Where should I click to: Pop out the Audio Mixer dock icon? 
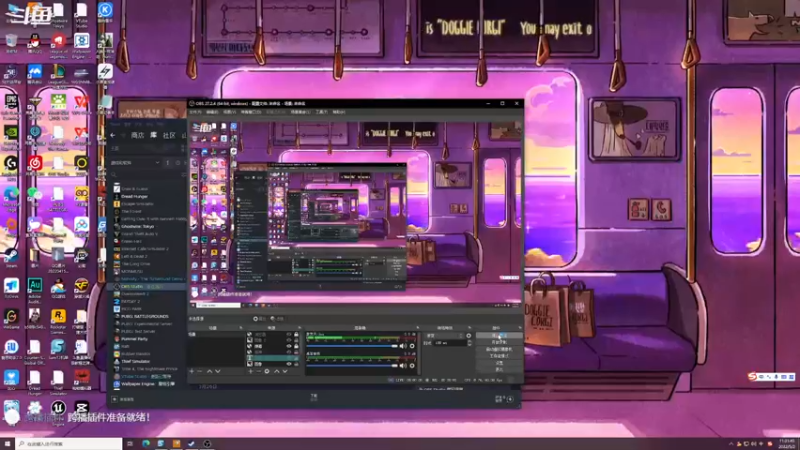tap(417, 328)
